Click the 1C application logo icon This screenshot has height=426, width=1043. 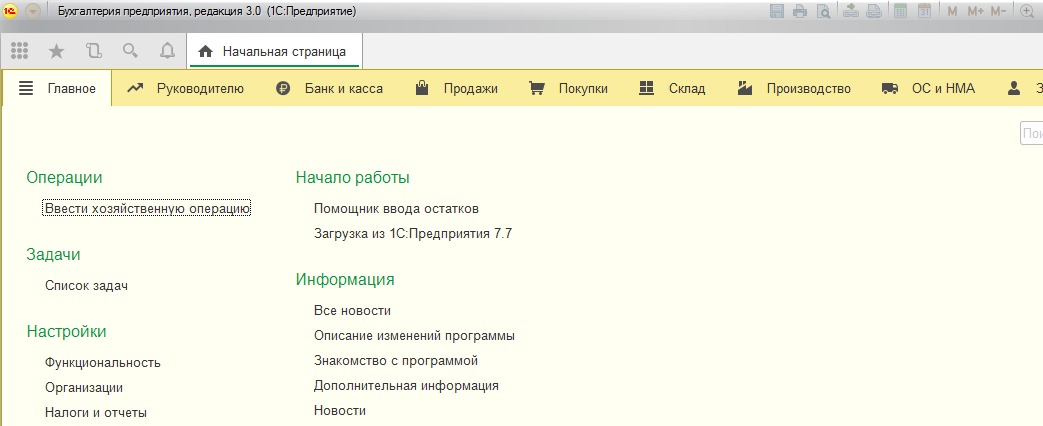(11, 11)
